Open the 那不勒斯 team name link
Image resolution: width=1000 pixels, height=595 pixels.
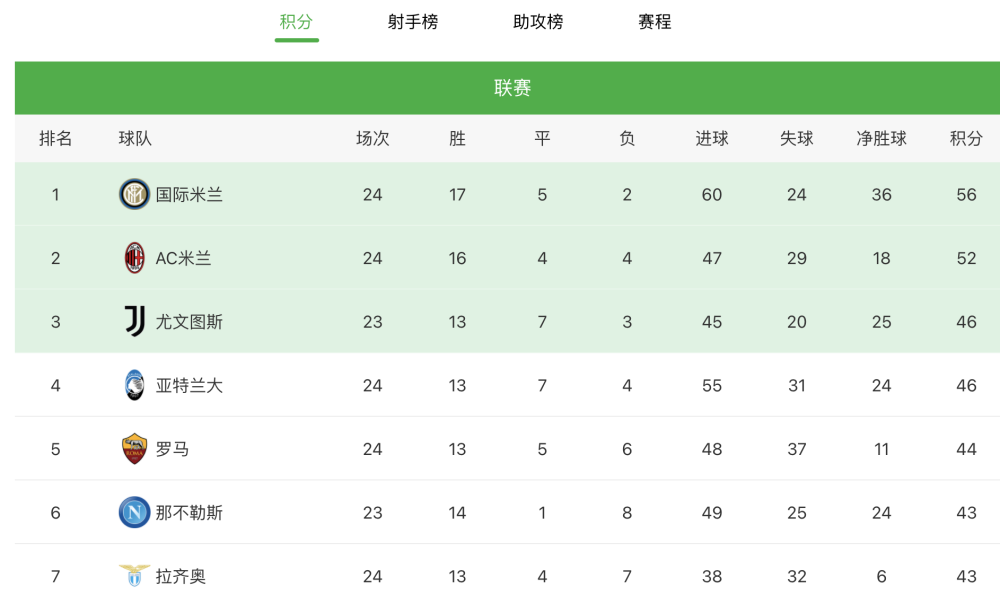coord(189,513)
